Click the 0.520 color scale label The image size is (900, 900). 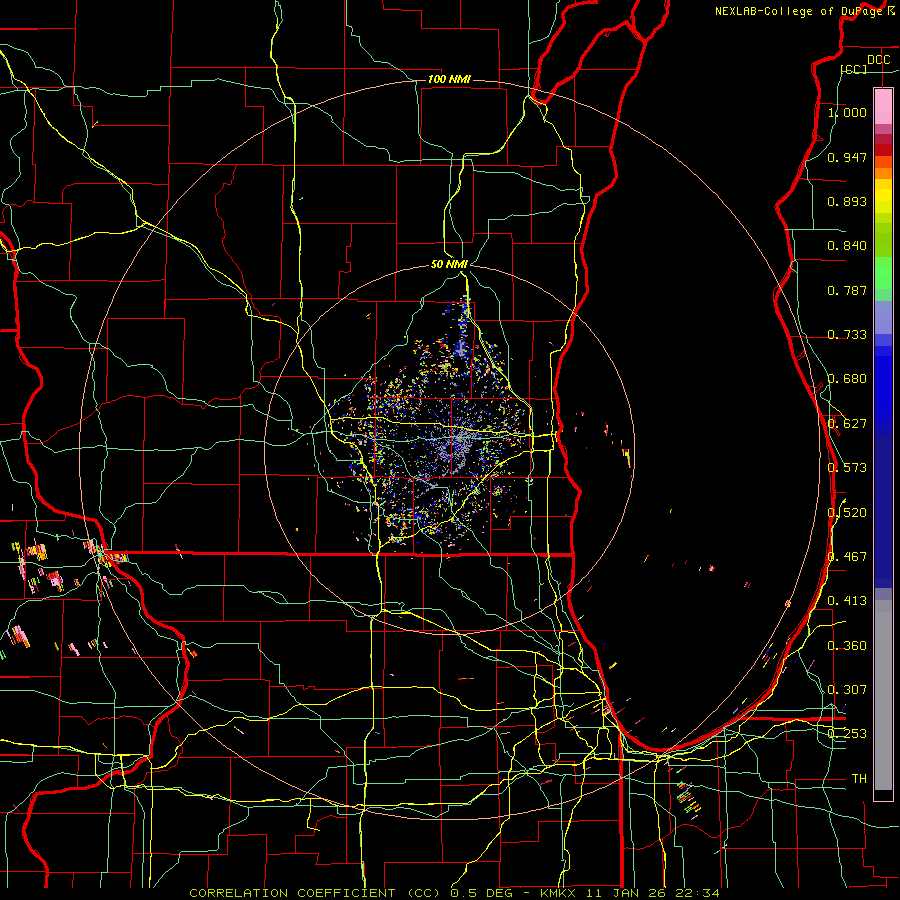[847, 511]
